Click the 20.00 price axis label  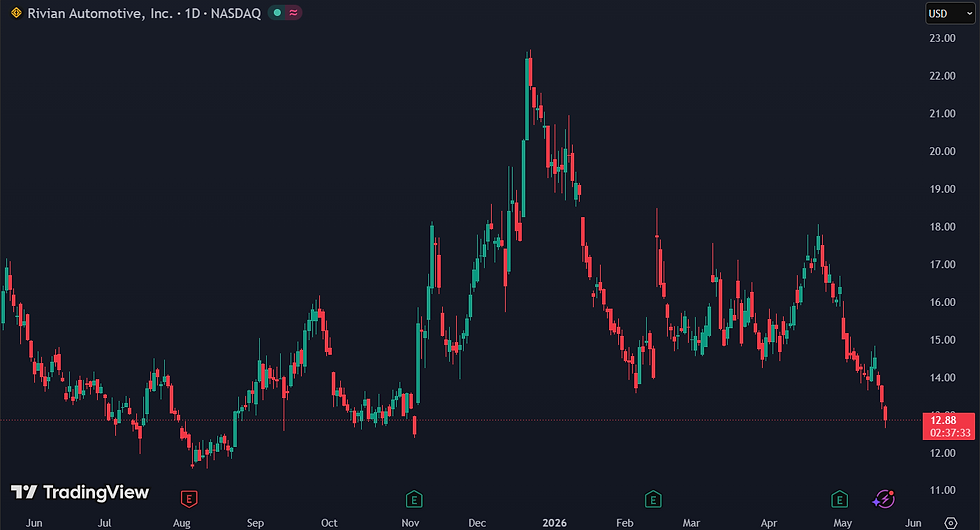(942, 151)
